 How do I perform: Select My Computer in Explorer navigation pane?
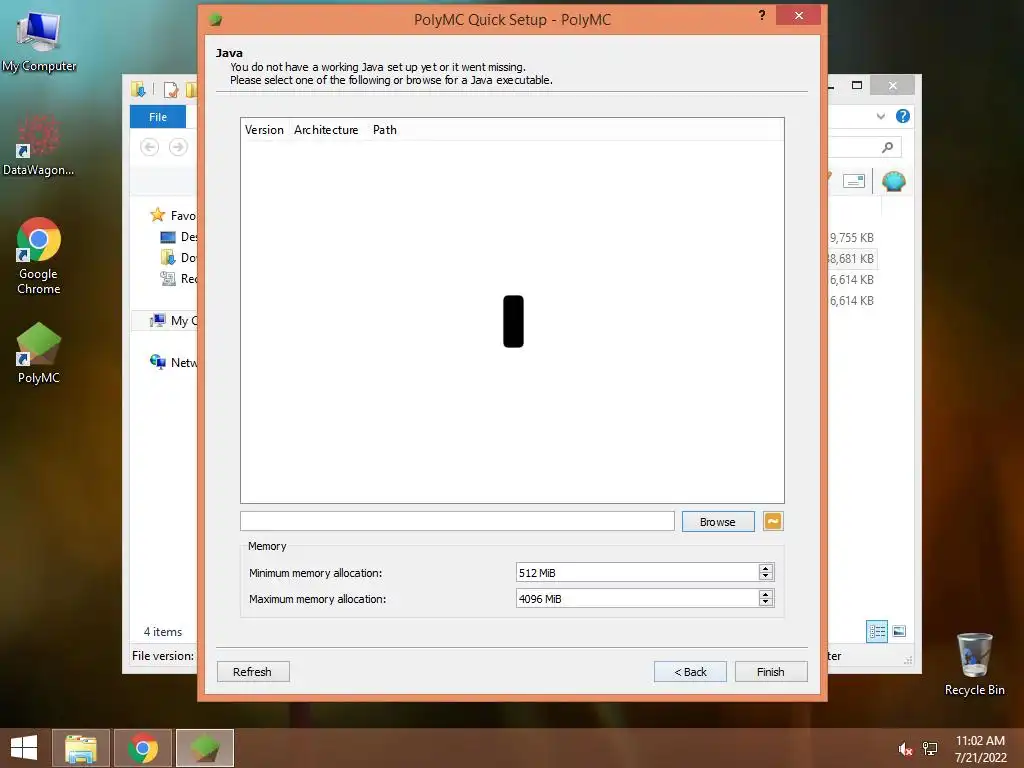tap(174, 321)
